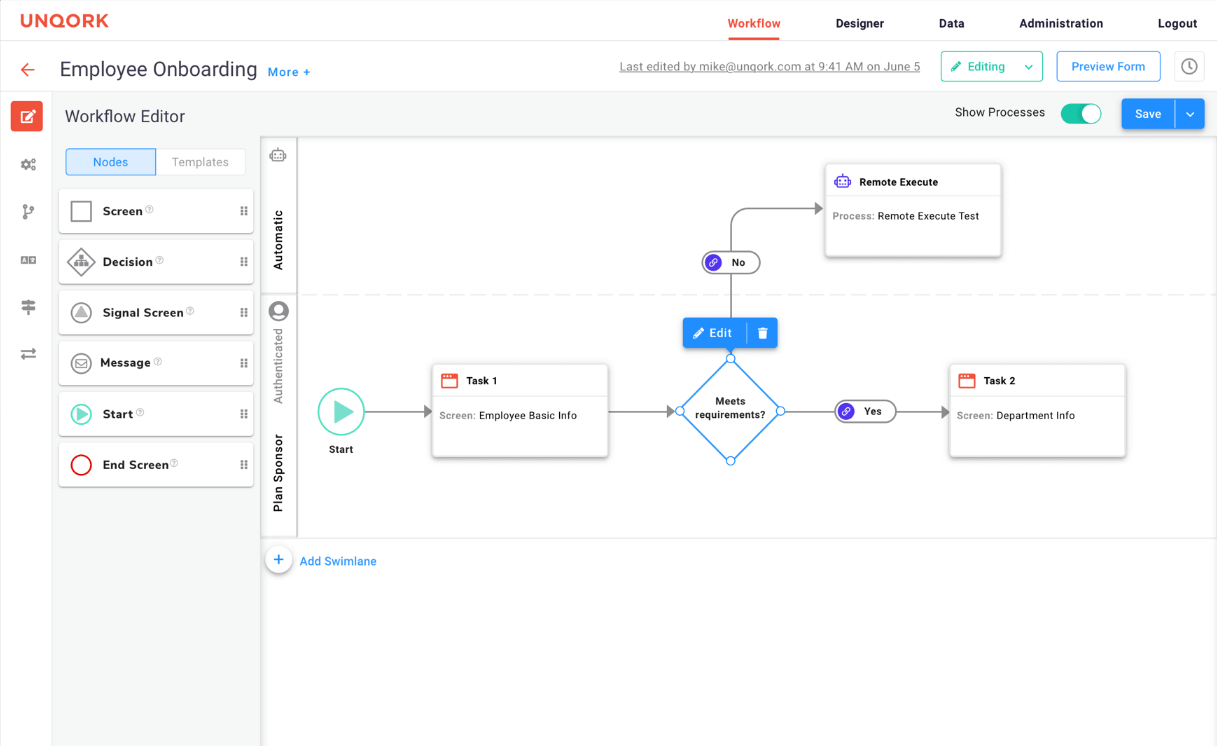The image size is (1217, 746).
Task: Delete node using the trash icon
Action: [762, 333]
